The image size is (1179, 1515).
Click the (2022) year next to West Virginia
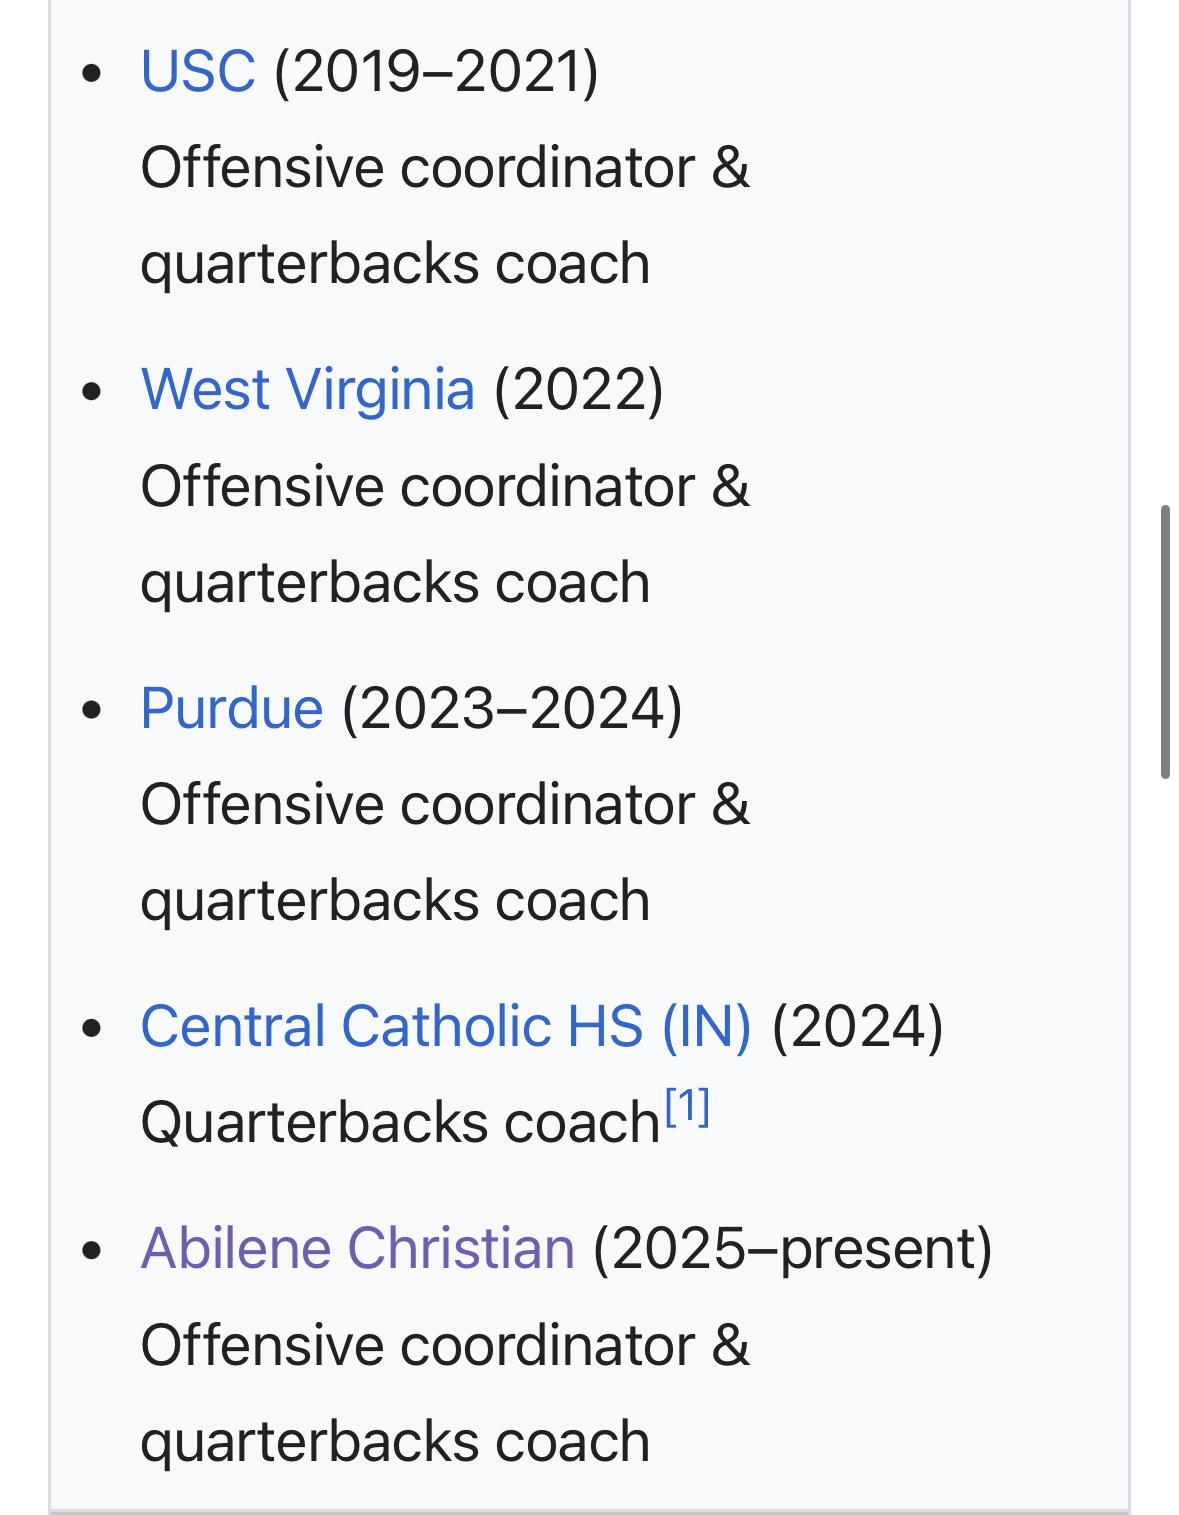click(578, 390)
